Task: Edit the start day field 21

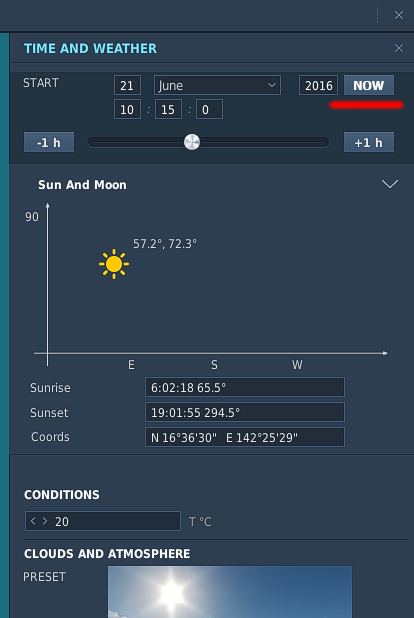Action: 127,85
